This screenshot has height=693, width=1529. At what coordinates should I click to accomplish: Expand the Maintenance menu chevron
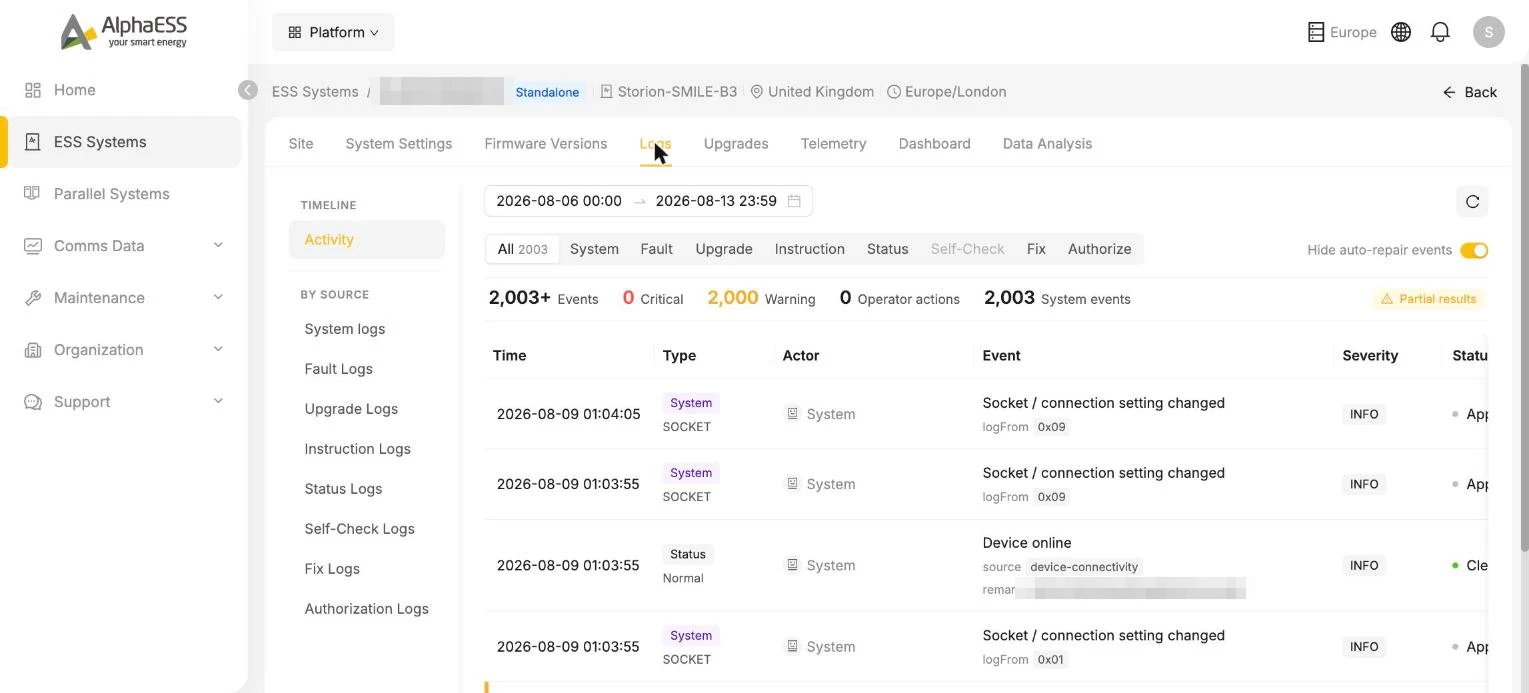218,298
